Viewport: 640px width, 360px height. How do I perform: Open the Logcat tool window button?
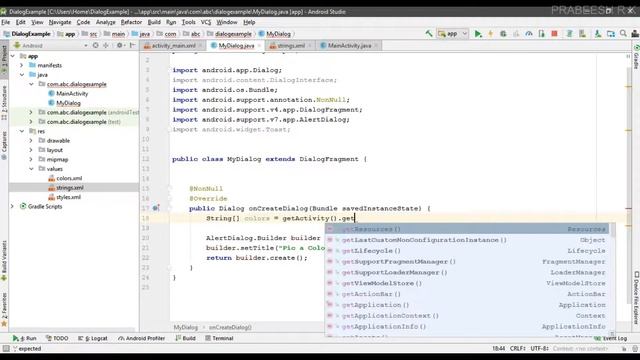[x=93, y=338]
